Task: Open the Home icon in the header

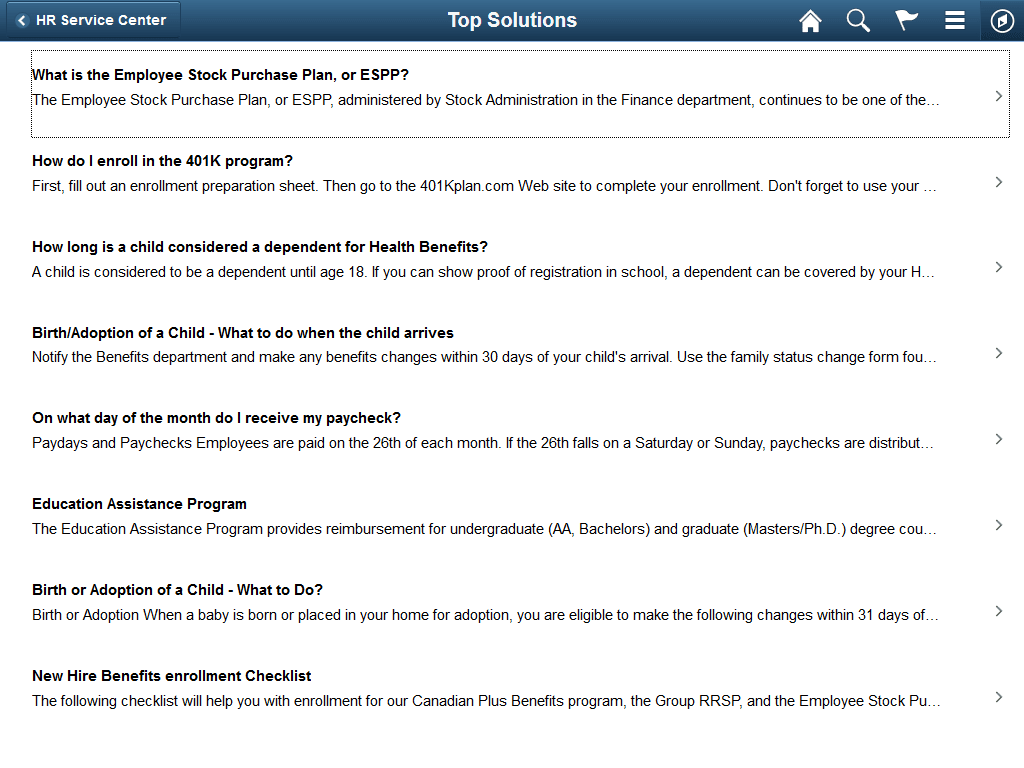Action: [x=810, y=20]
